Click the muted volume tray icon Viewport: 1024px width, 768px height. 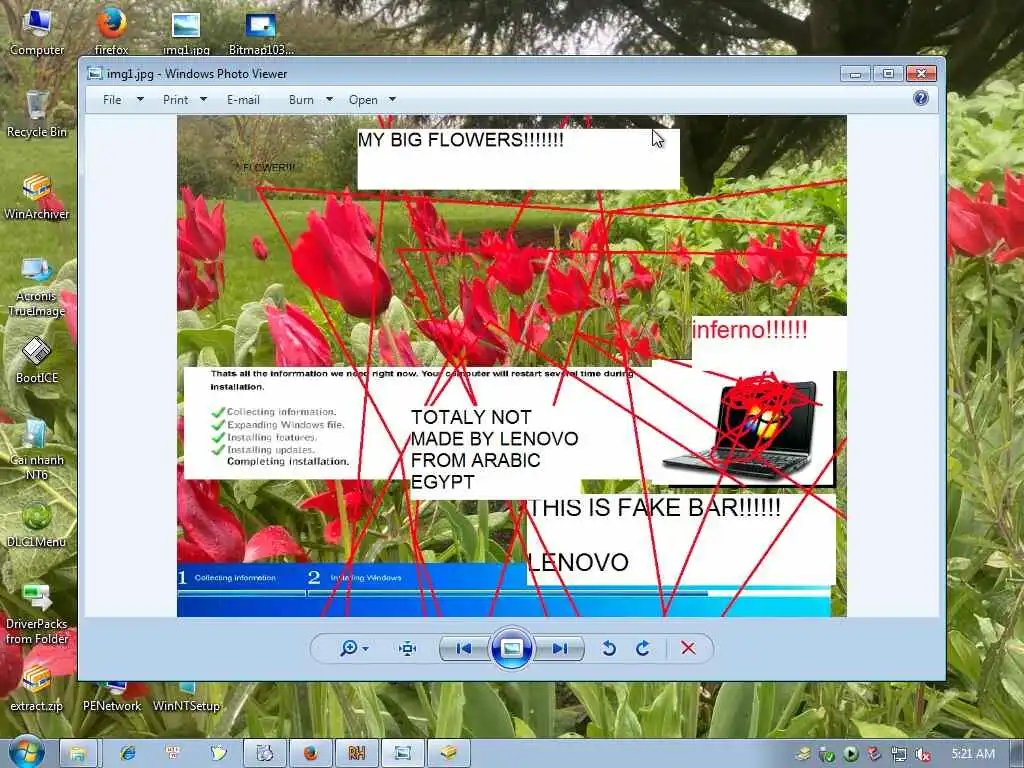click(x=922, y=754)
